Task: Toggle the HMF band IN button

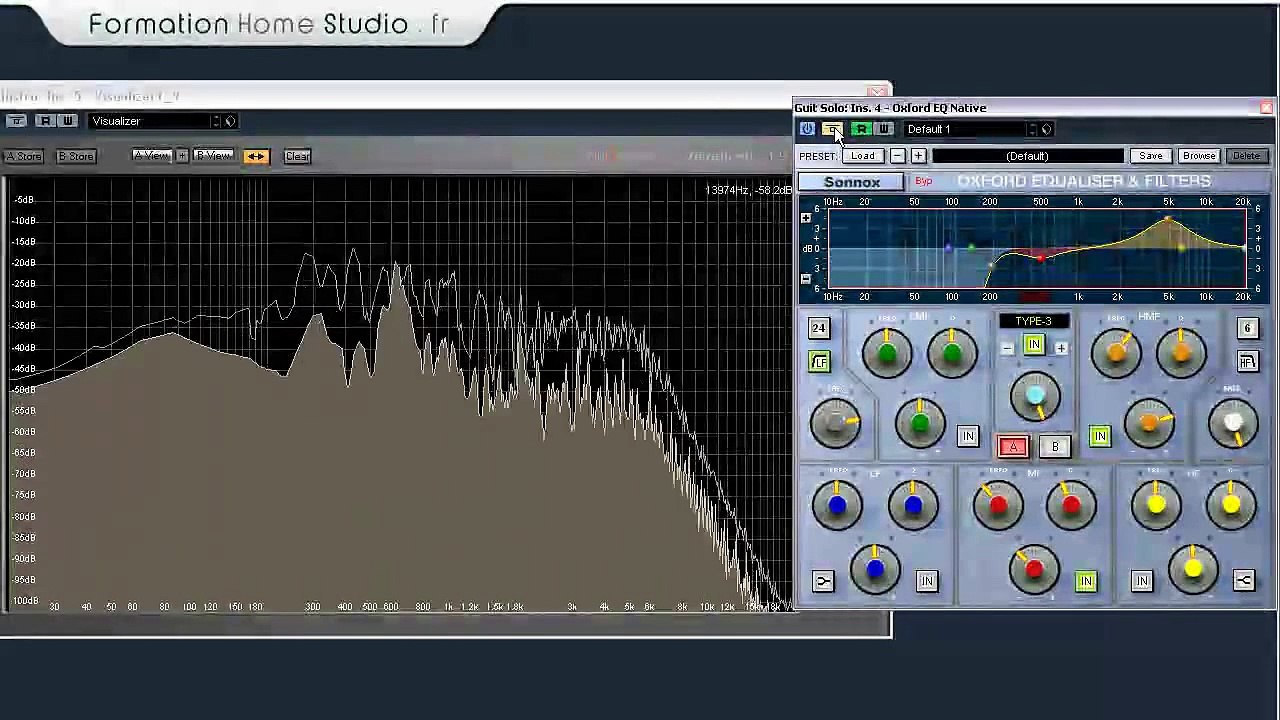Action: point(1099,436)
